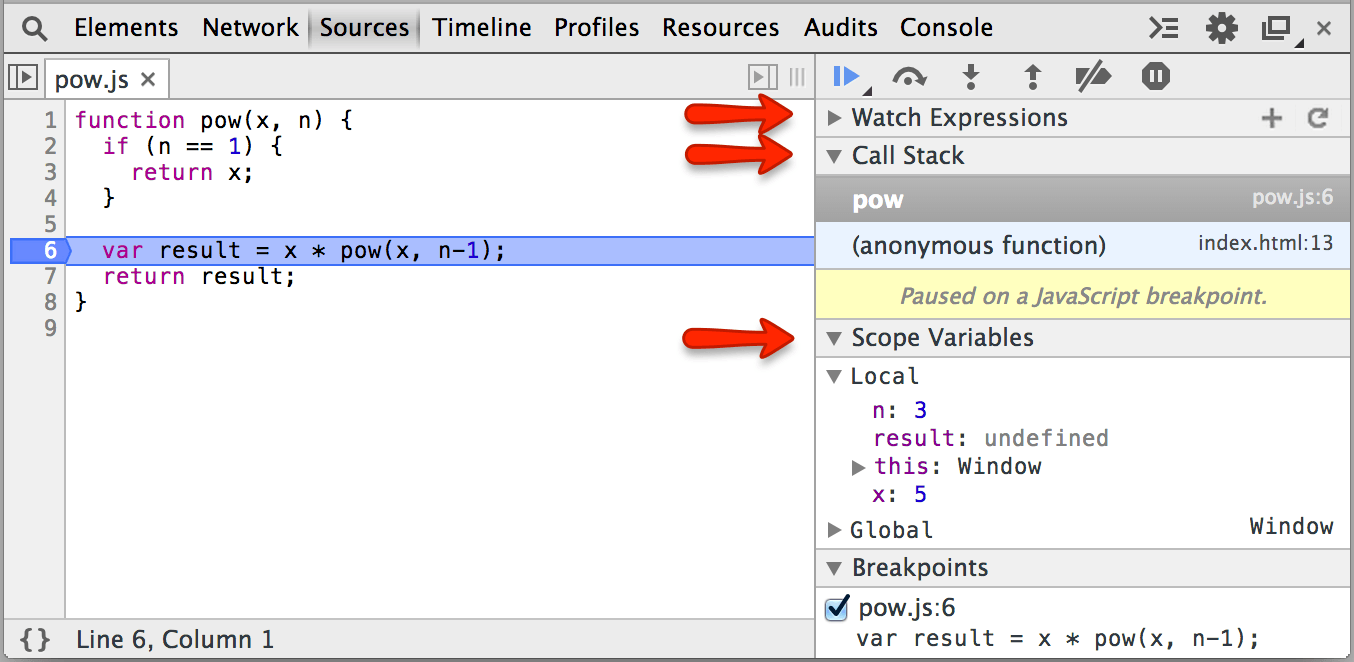
Task: Deactivate all breakpoints icon
Action: click(1094, 77)
